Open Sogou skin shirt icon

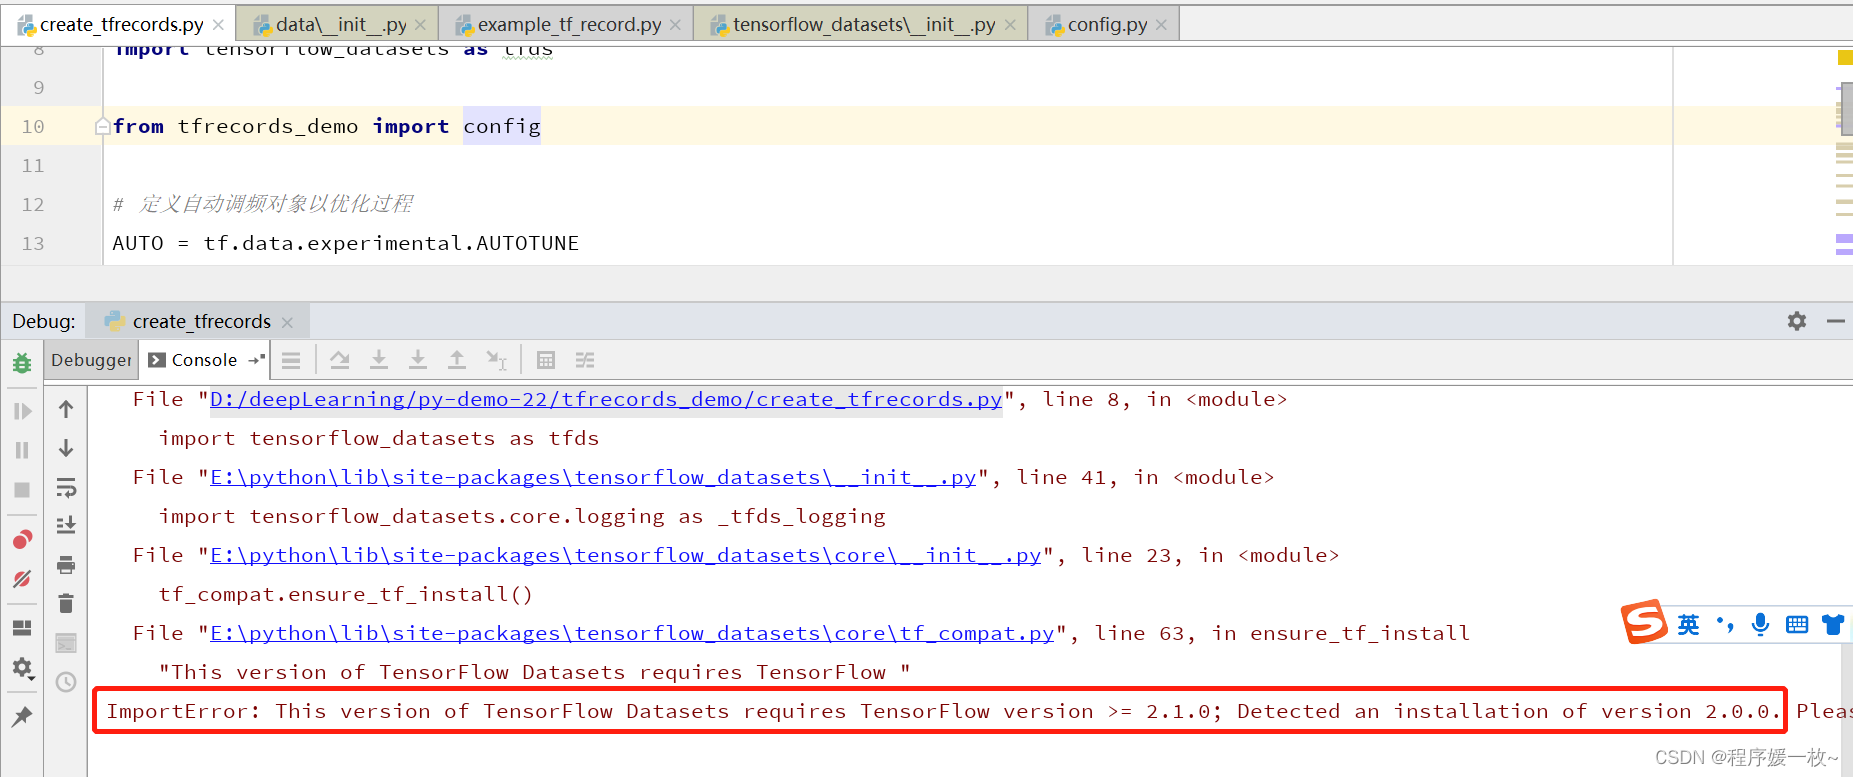(1833, 625)
